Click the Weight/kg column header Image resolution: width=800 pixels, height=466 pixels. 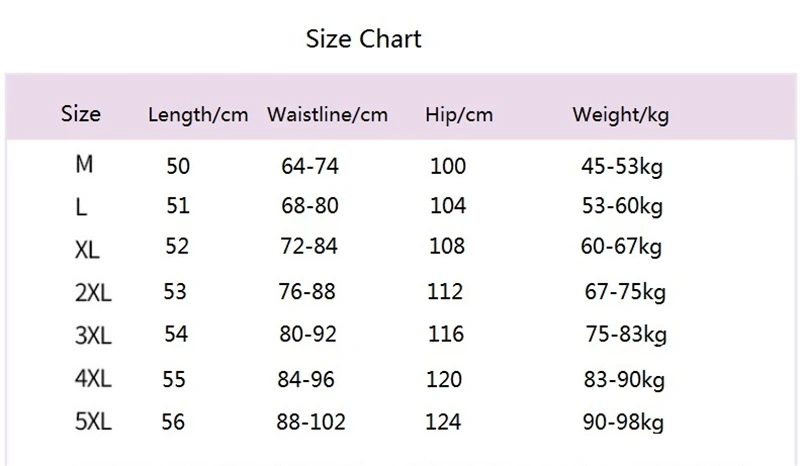(620, 115)
